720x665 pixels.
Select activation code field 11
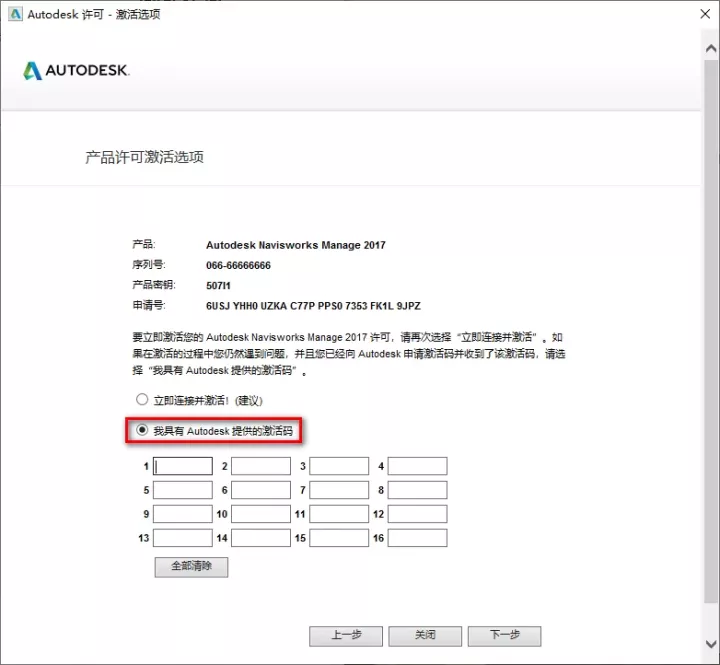click(339, 514)
